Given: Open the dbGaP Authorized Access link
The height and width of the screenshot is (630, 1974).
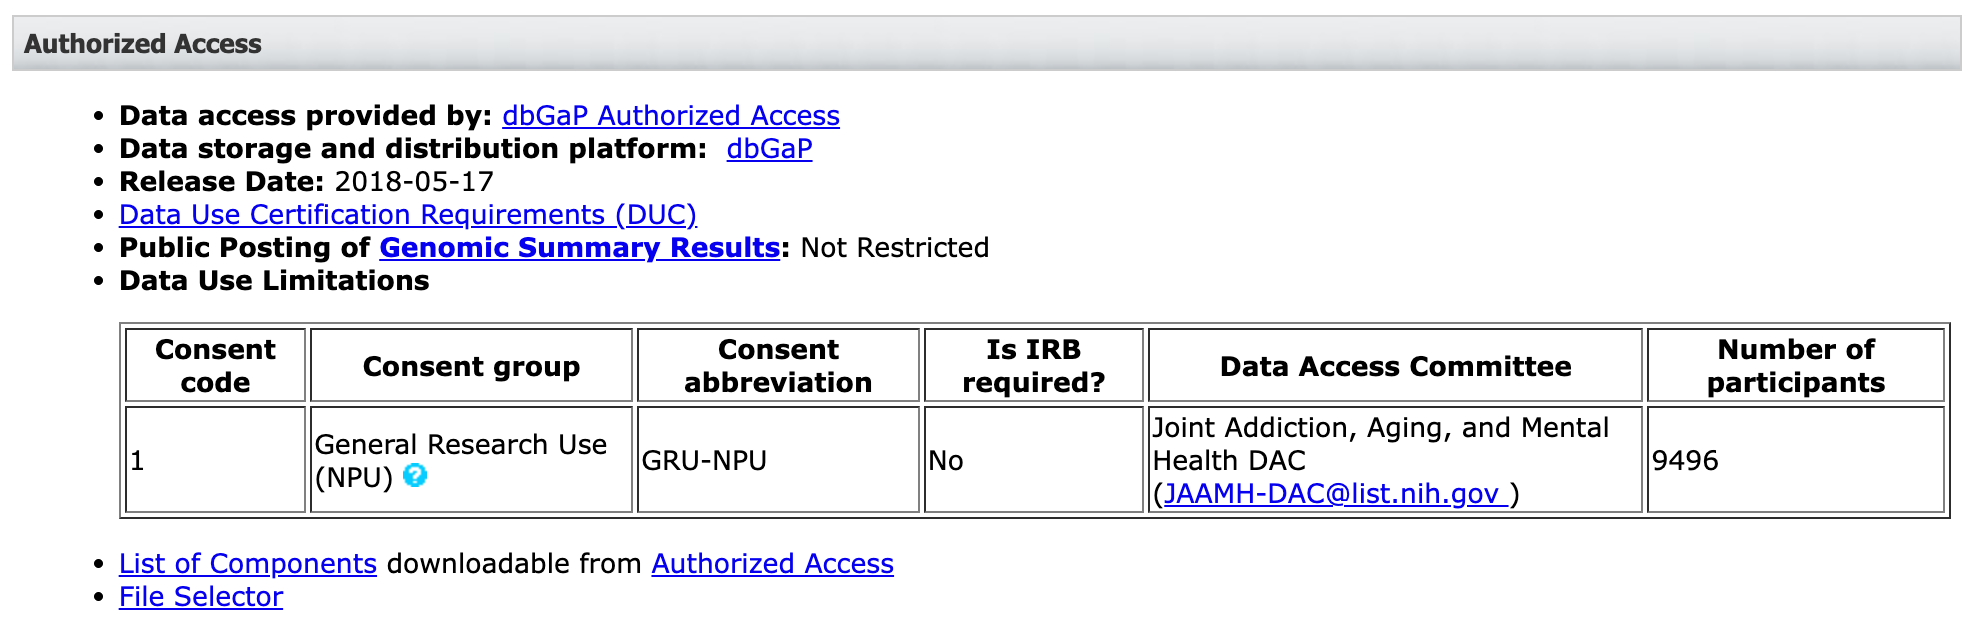Looking at the screenshot, I should (x=670, y=116).
